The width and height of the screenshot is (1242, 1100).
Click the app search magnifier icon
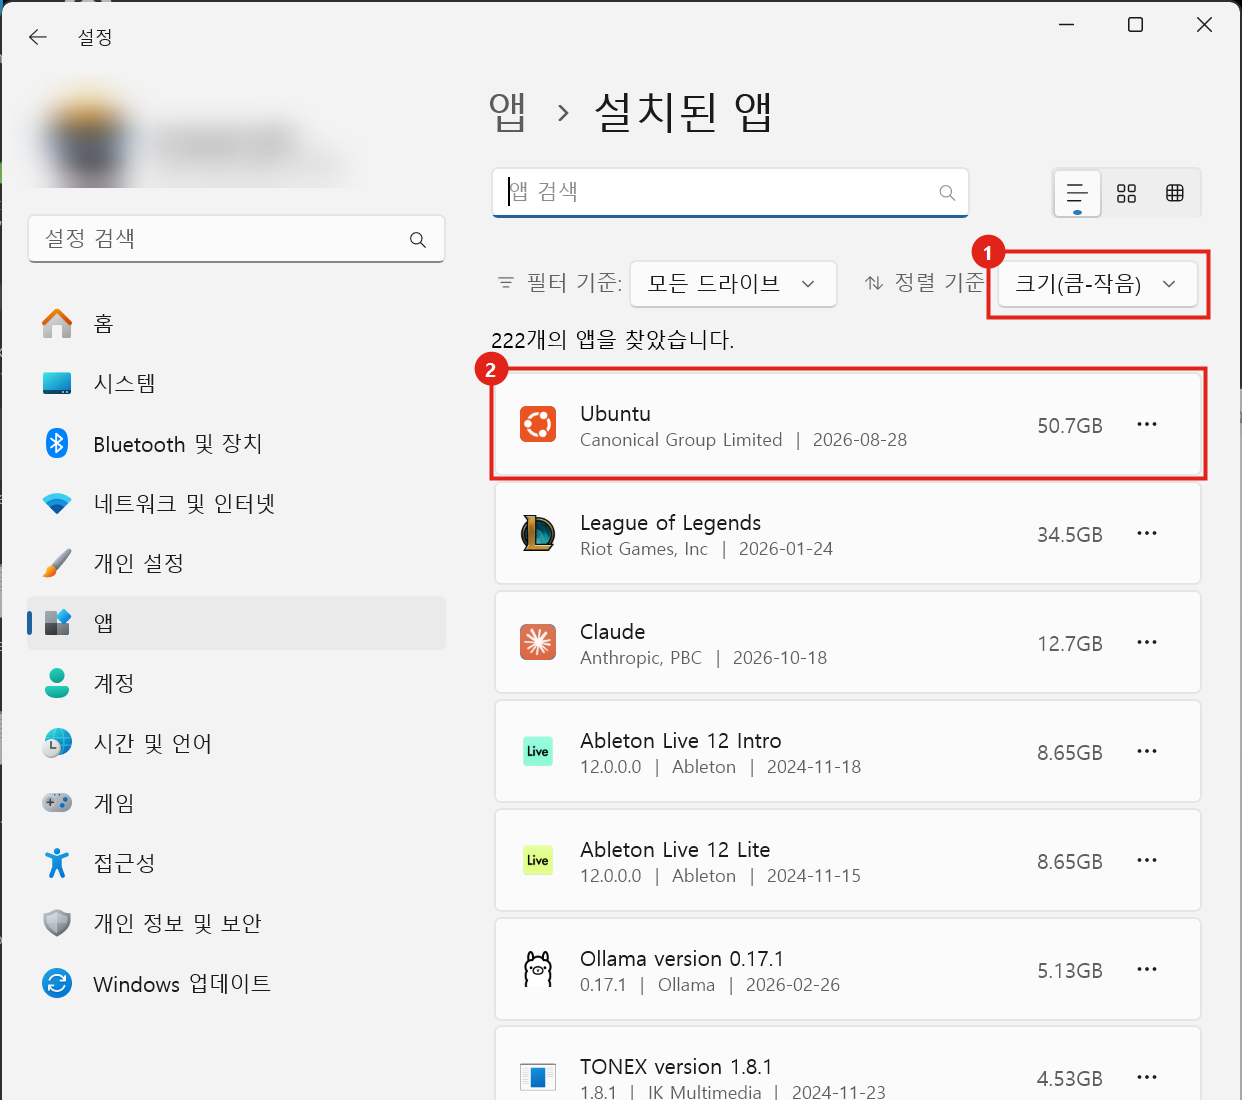pos(947,193)
